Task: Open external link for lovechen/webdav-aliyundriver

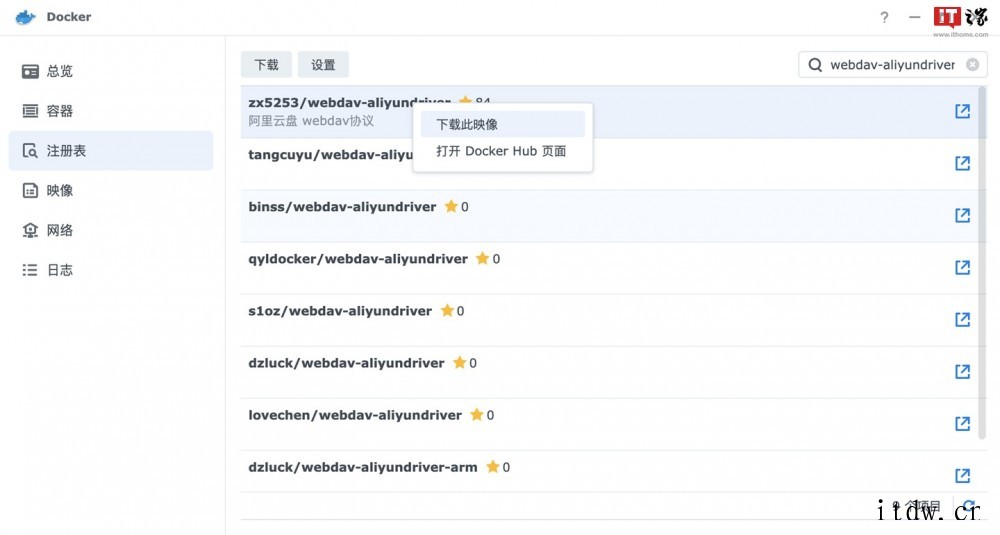Action: (x=962, y=423)
